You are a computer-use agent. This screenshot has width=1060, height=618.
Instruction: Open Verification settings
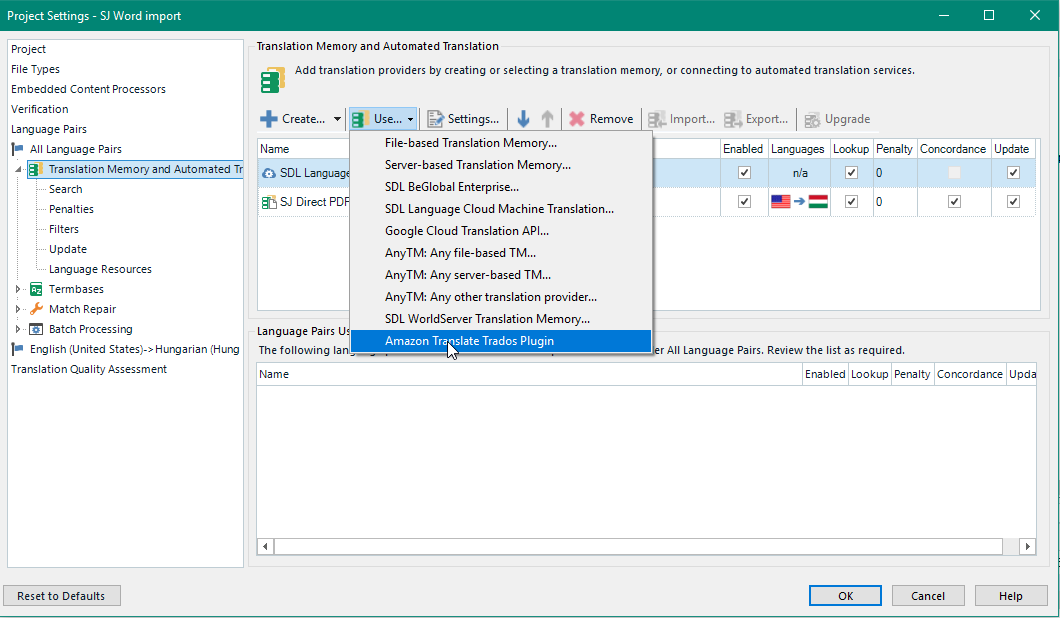pyautogui.click(x=39, y=109)
